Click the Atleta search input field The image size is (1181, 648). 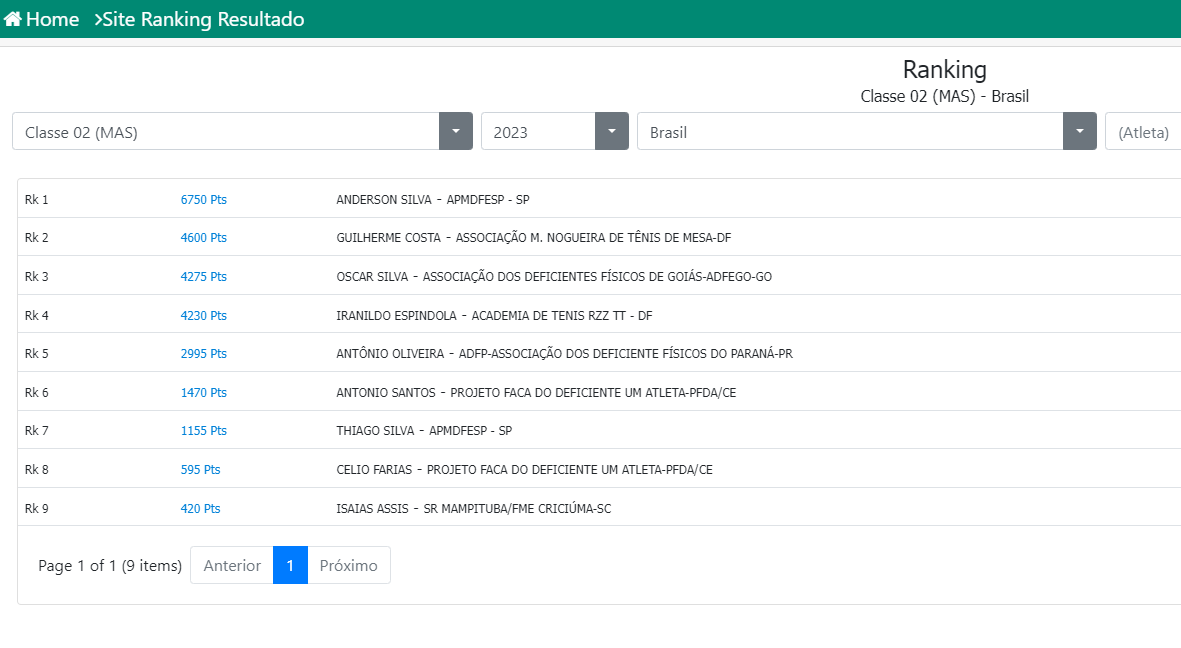point(1145,132)
